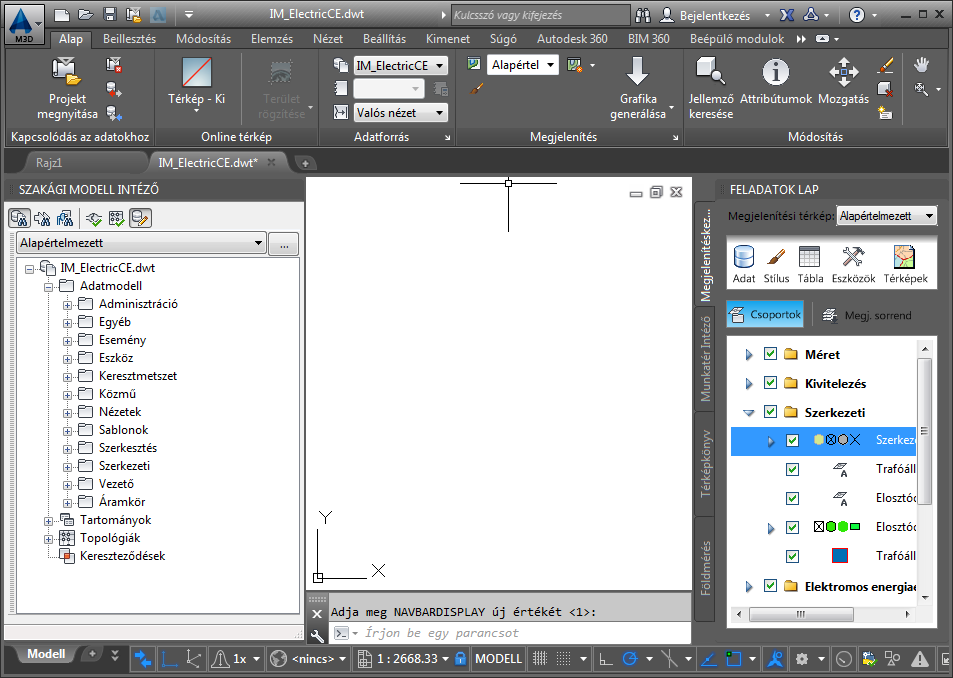Open the Stílus brush tool
Screen dimensions: 953x678
776,264
